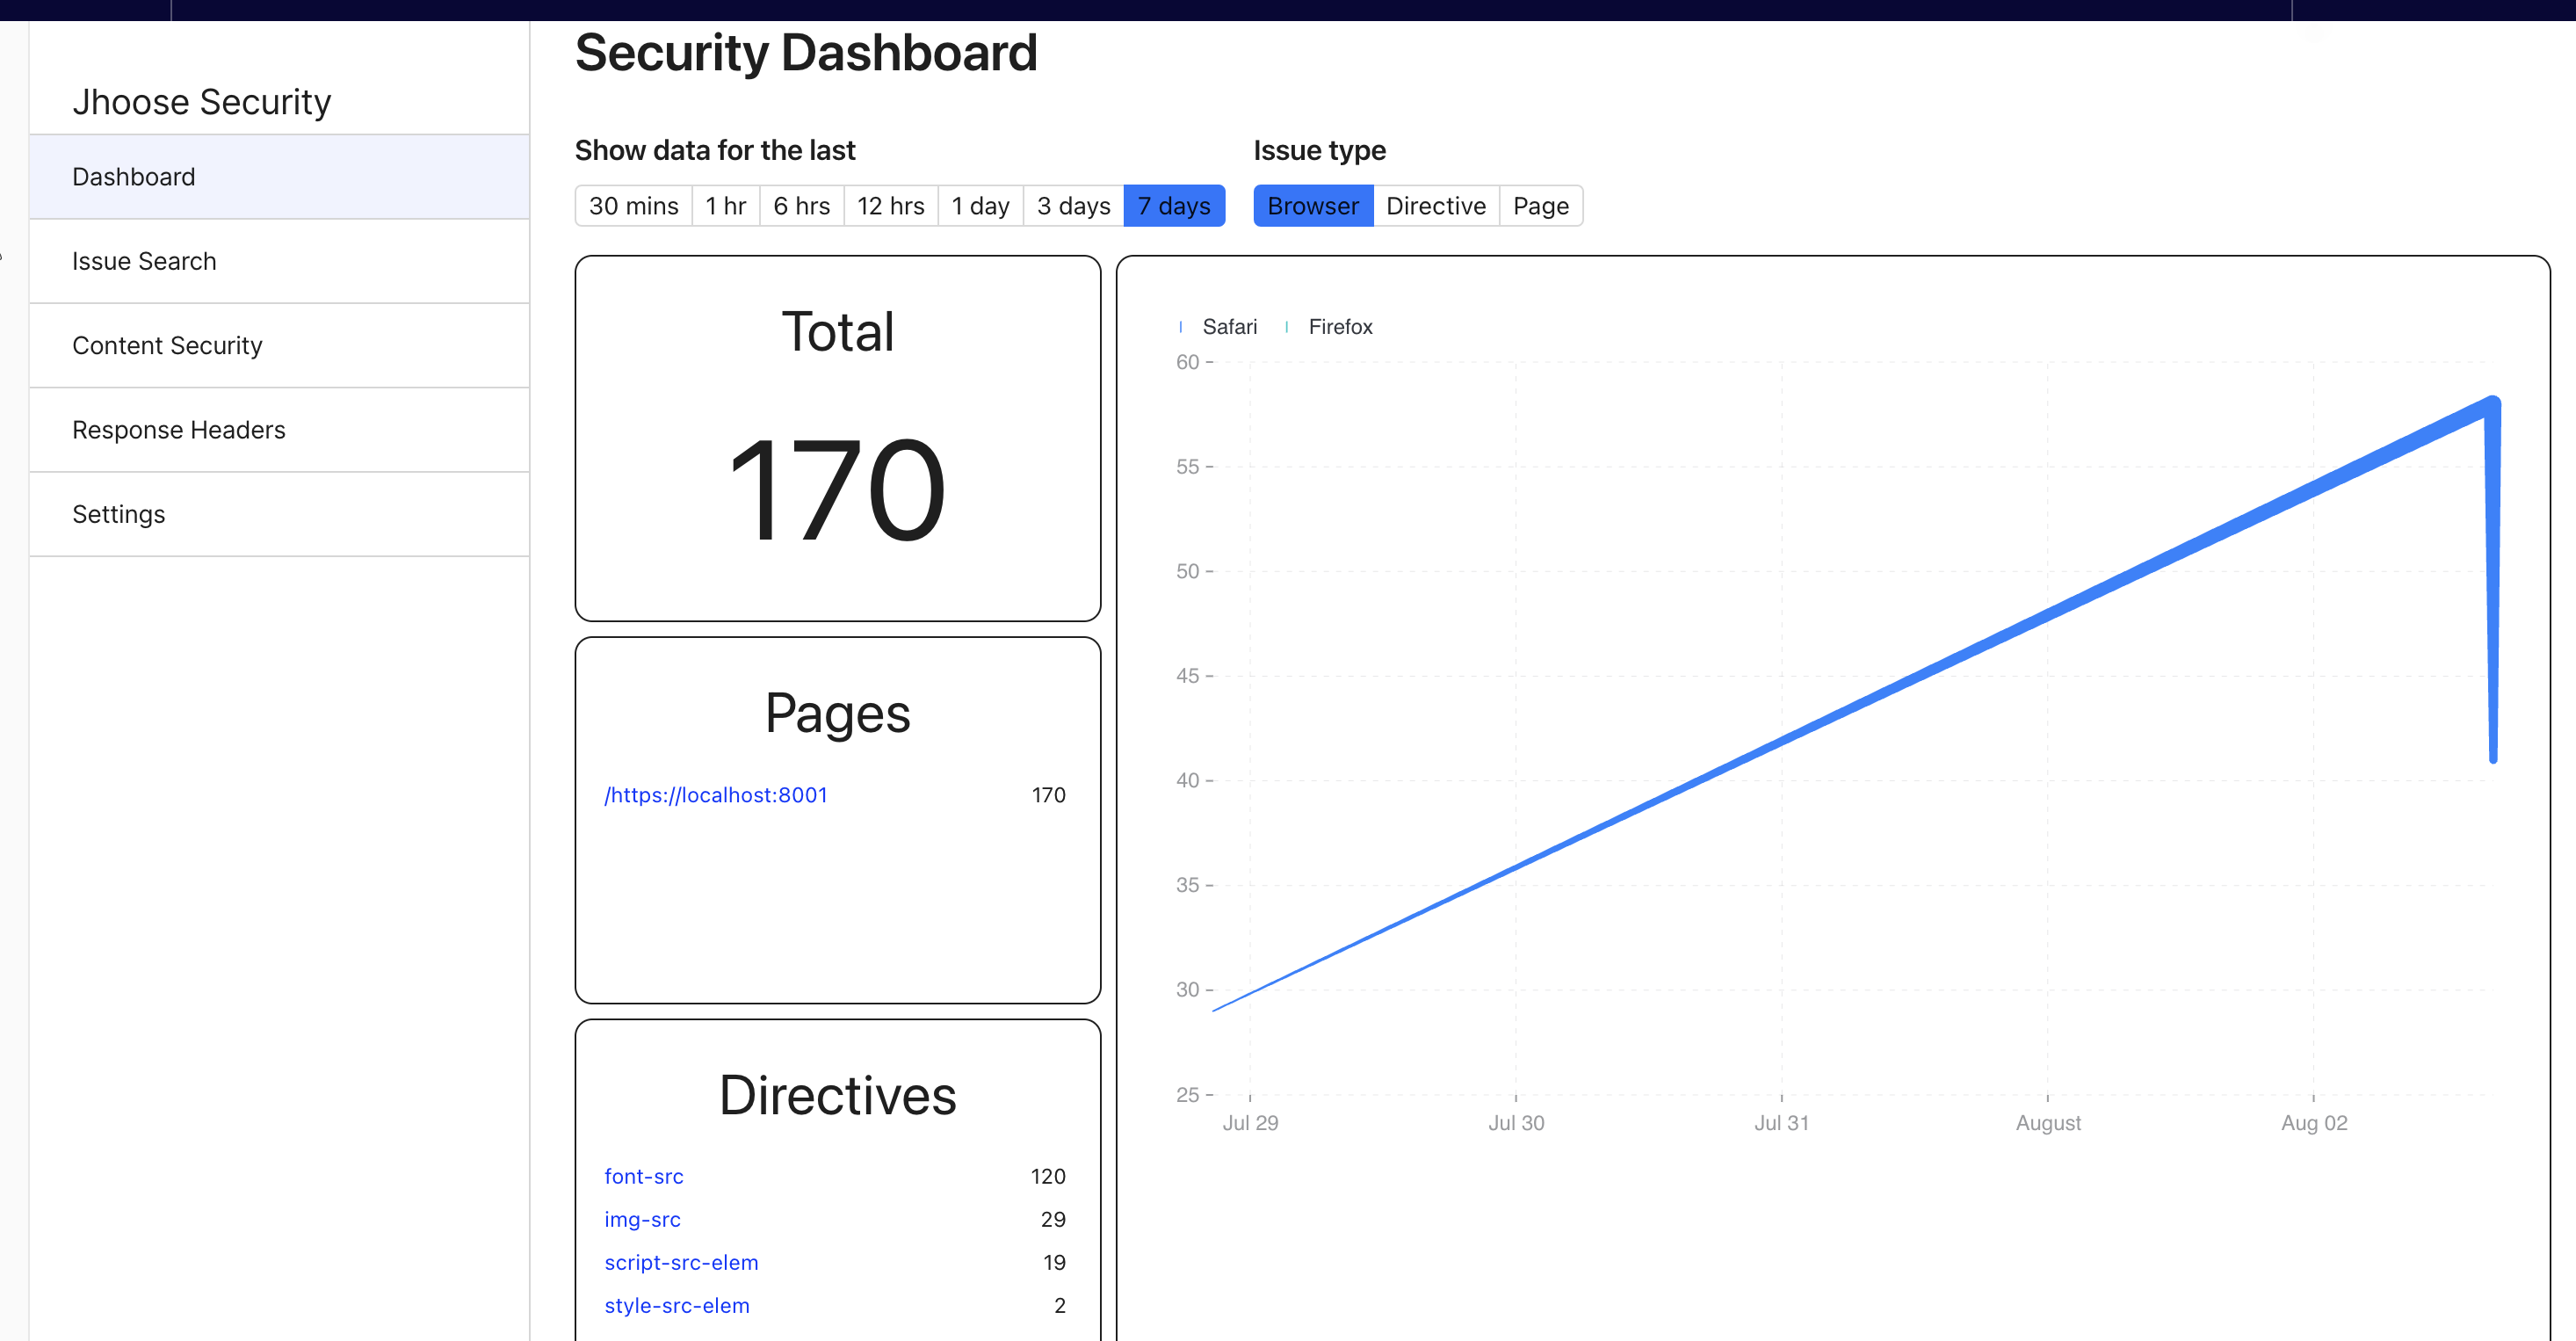Open Response Headers page
The image size is (2576, 1341).
(178, 430)
